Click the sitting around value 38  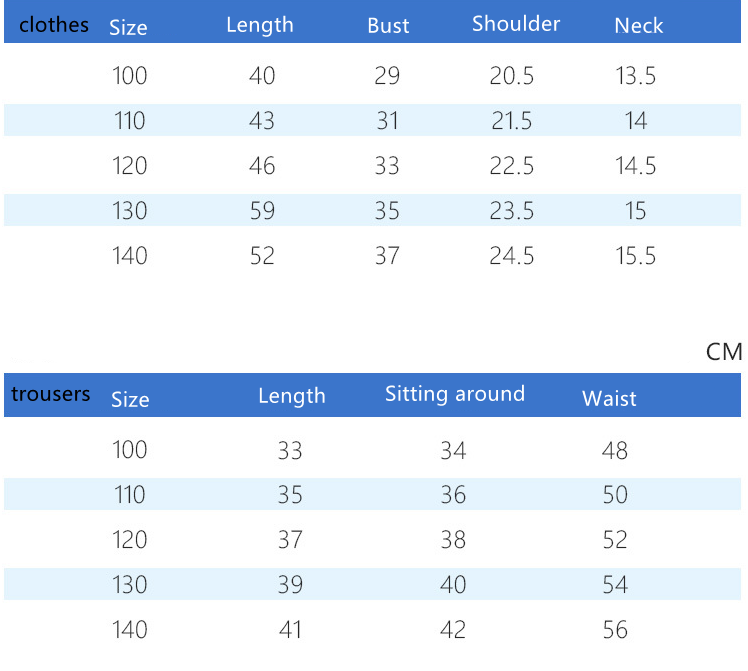(453, 540)
